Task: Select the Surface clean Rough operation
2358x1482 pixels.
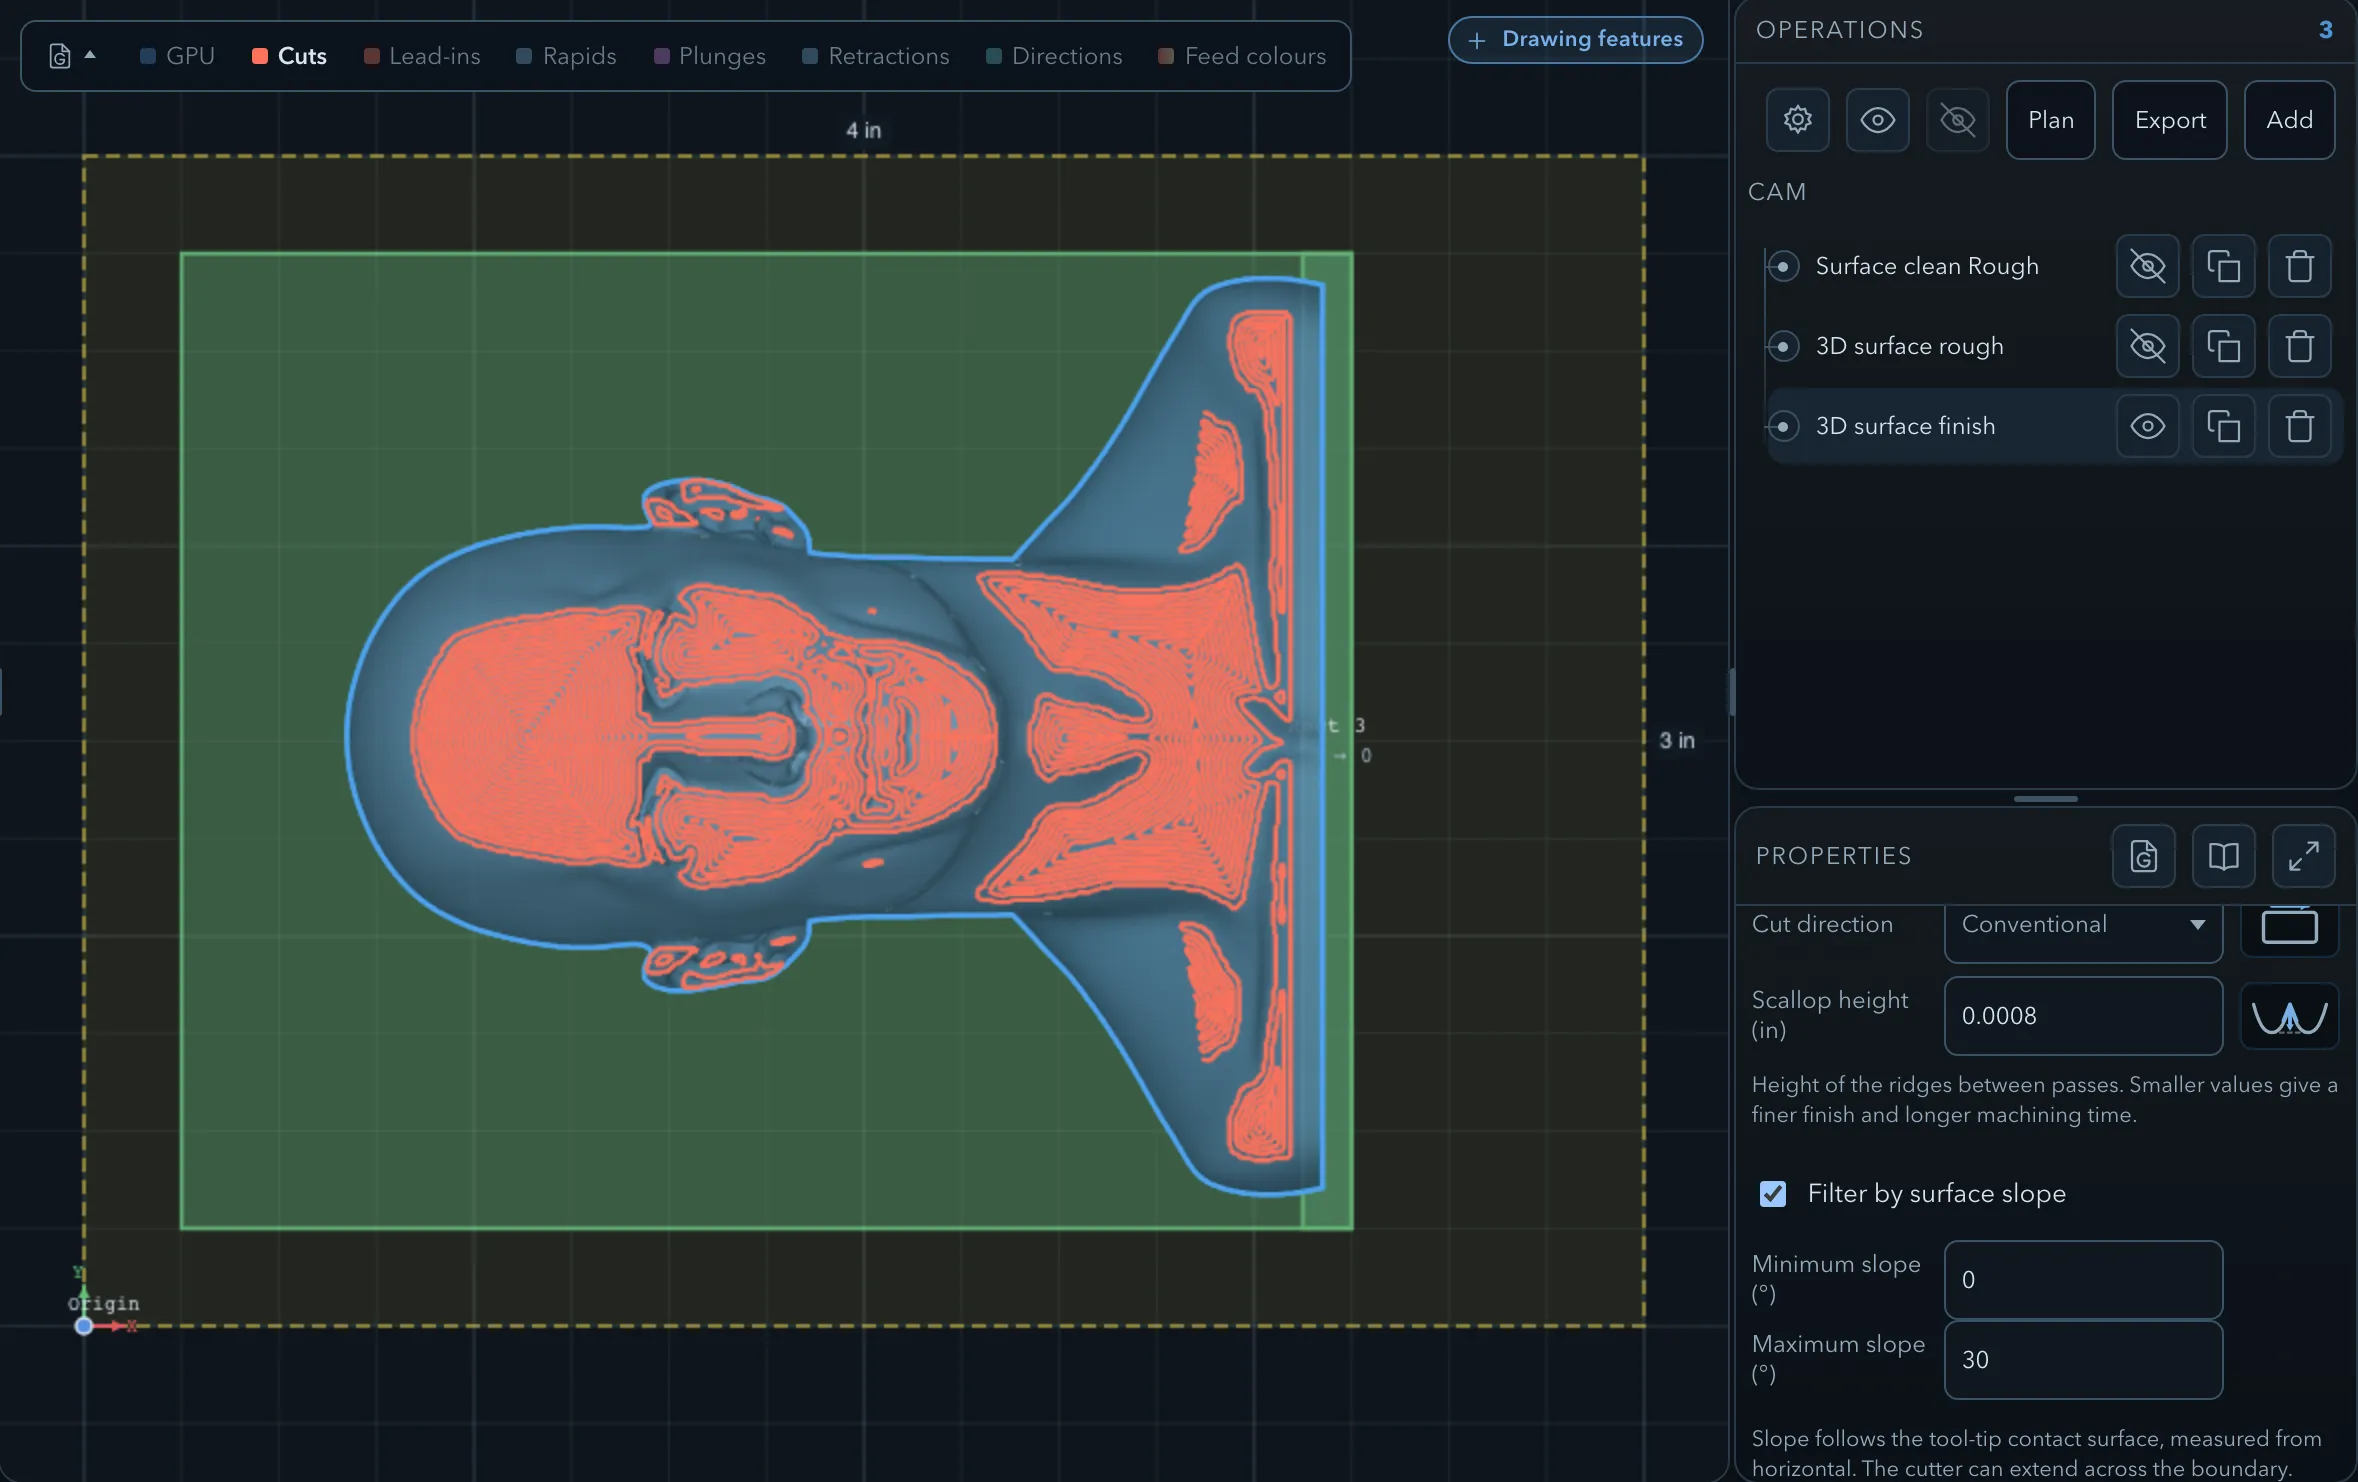Action: tap(1926, 266)
